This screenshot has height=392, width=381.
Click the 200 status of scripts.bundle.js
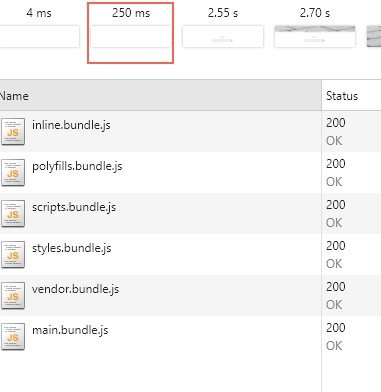coord(336,205)
